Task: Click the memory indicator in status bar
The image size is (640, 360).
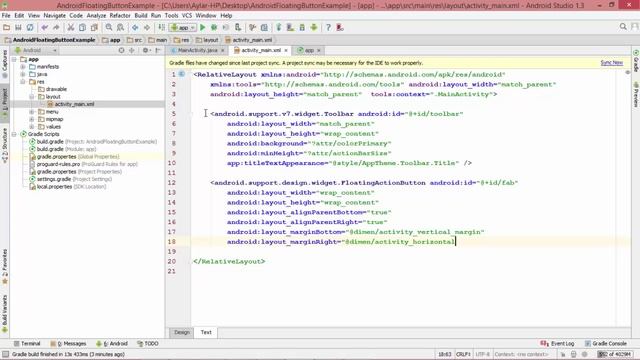Action: click(615, 354)
